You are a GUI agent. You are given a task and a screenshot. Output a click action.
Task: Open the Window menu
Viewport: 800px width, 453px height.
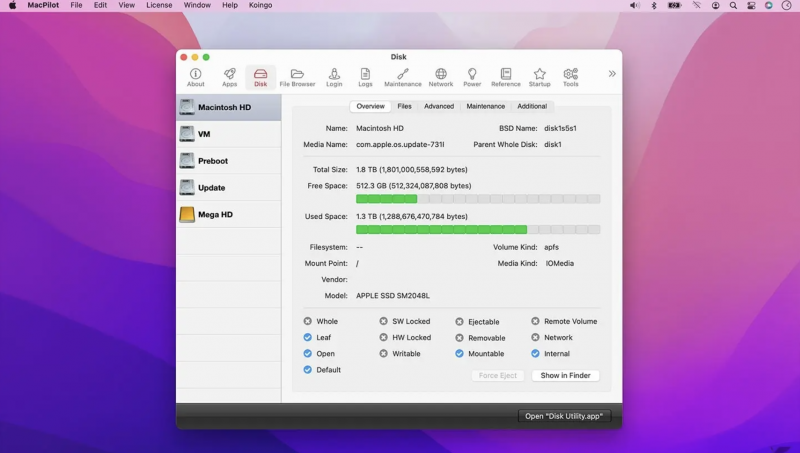point(197,5)
